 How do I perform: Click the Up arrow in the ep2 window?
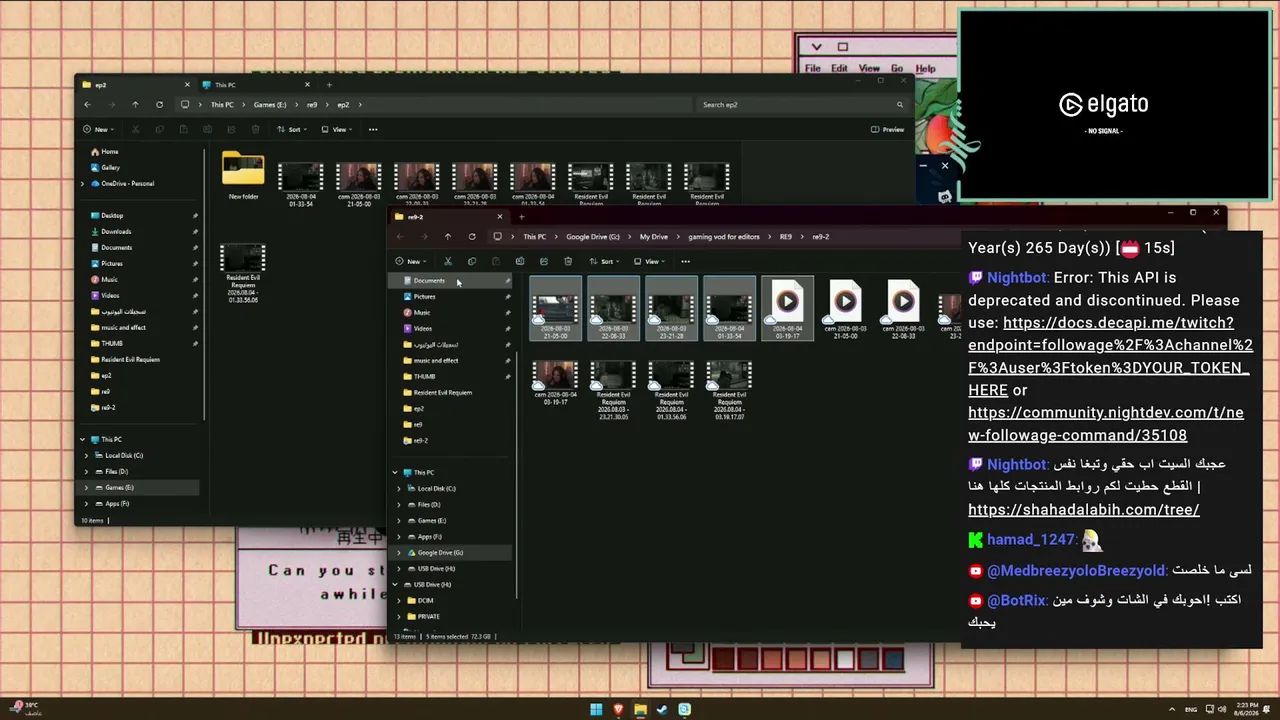point(135,104)
